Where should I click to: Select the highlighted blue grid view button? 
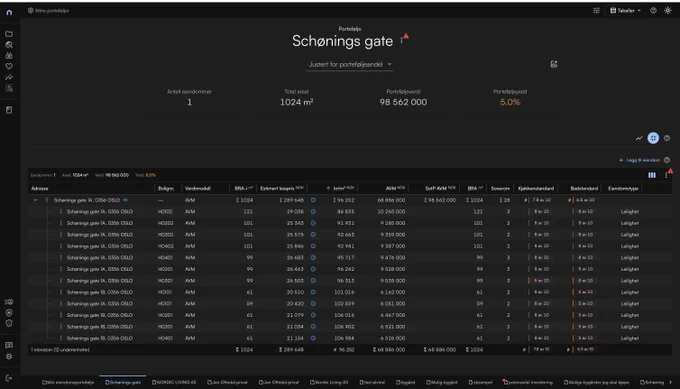pos(653,138)
